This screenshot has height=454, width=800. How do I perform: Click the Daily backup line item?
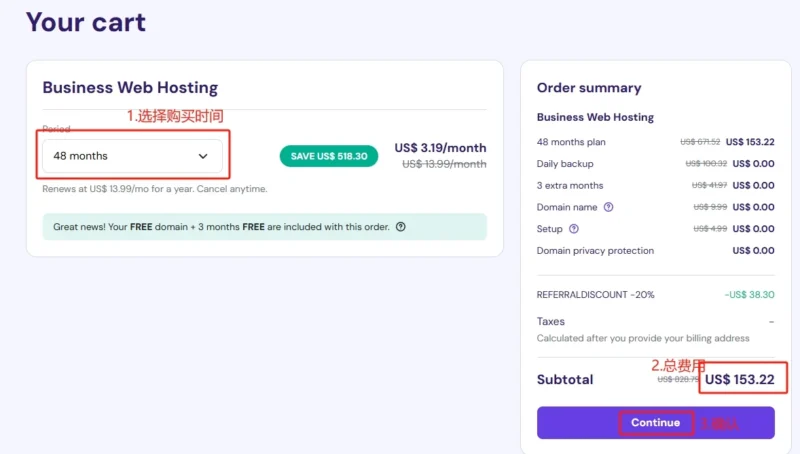[x=656, y=164]
